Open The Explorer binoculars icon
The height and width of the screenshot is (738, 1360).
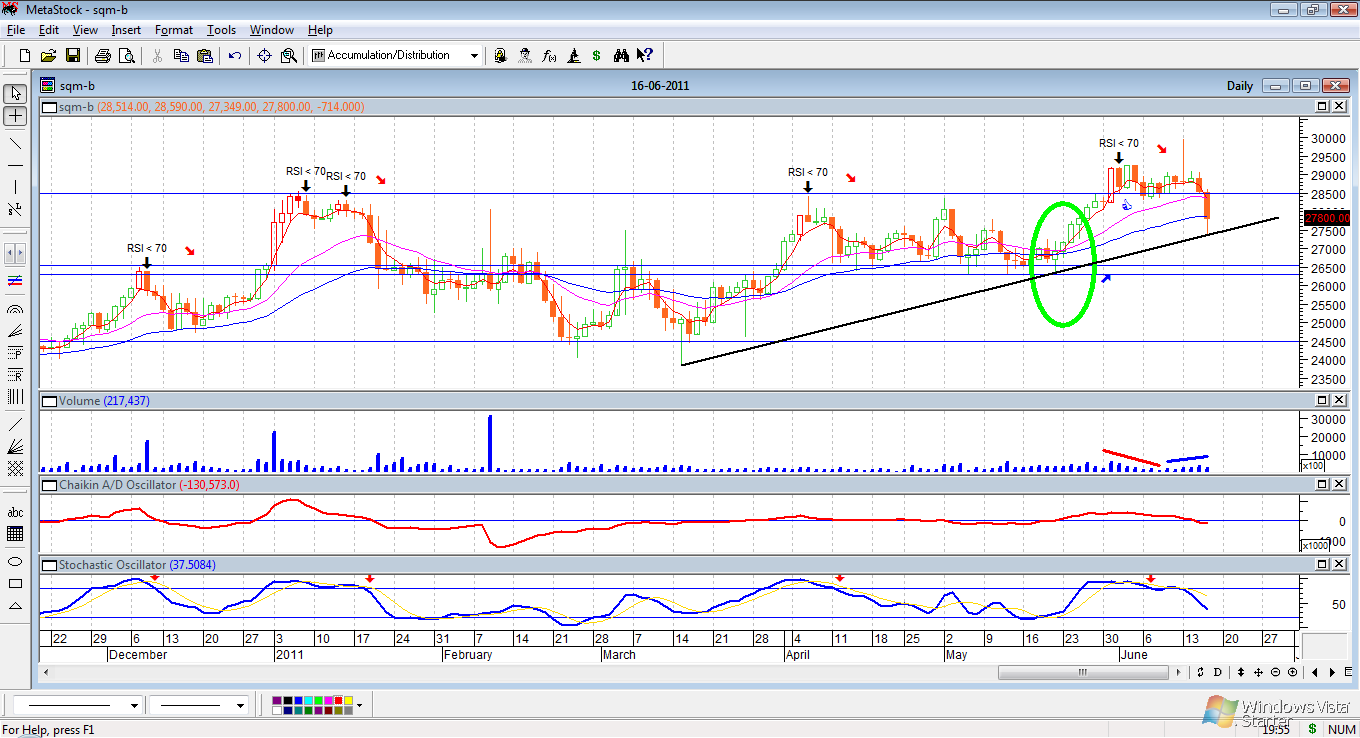[621, 56]
